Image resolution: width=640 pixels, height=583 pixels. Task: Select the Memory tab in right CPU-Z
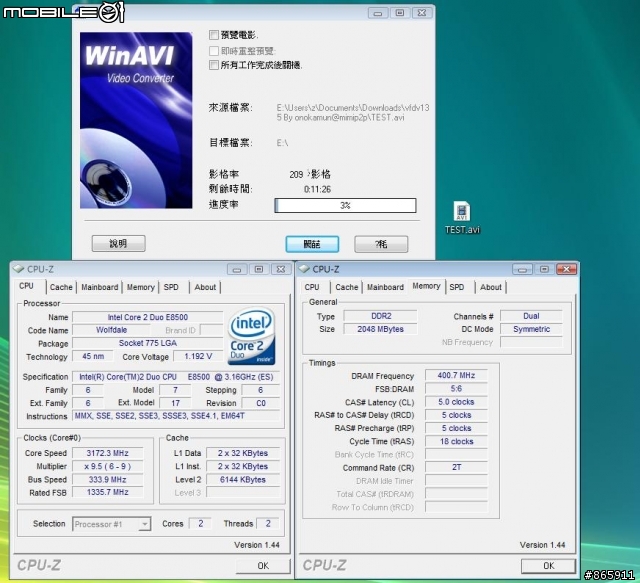coord(426,286)
